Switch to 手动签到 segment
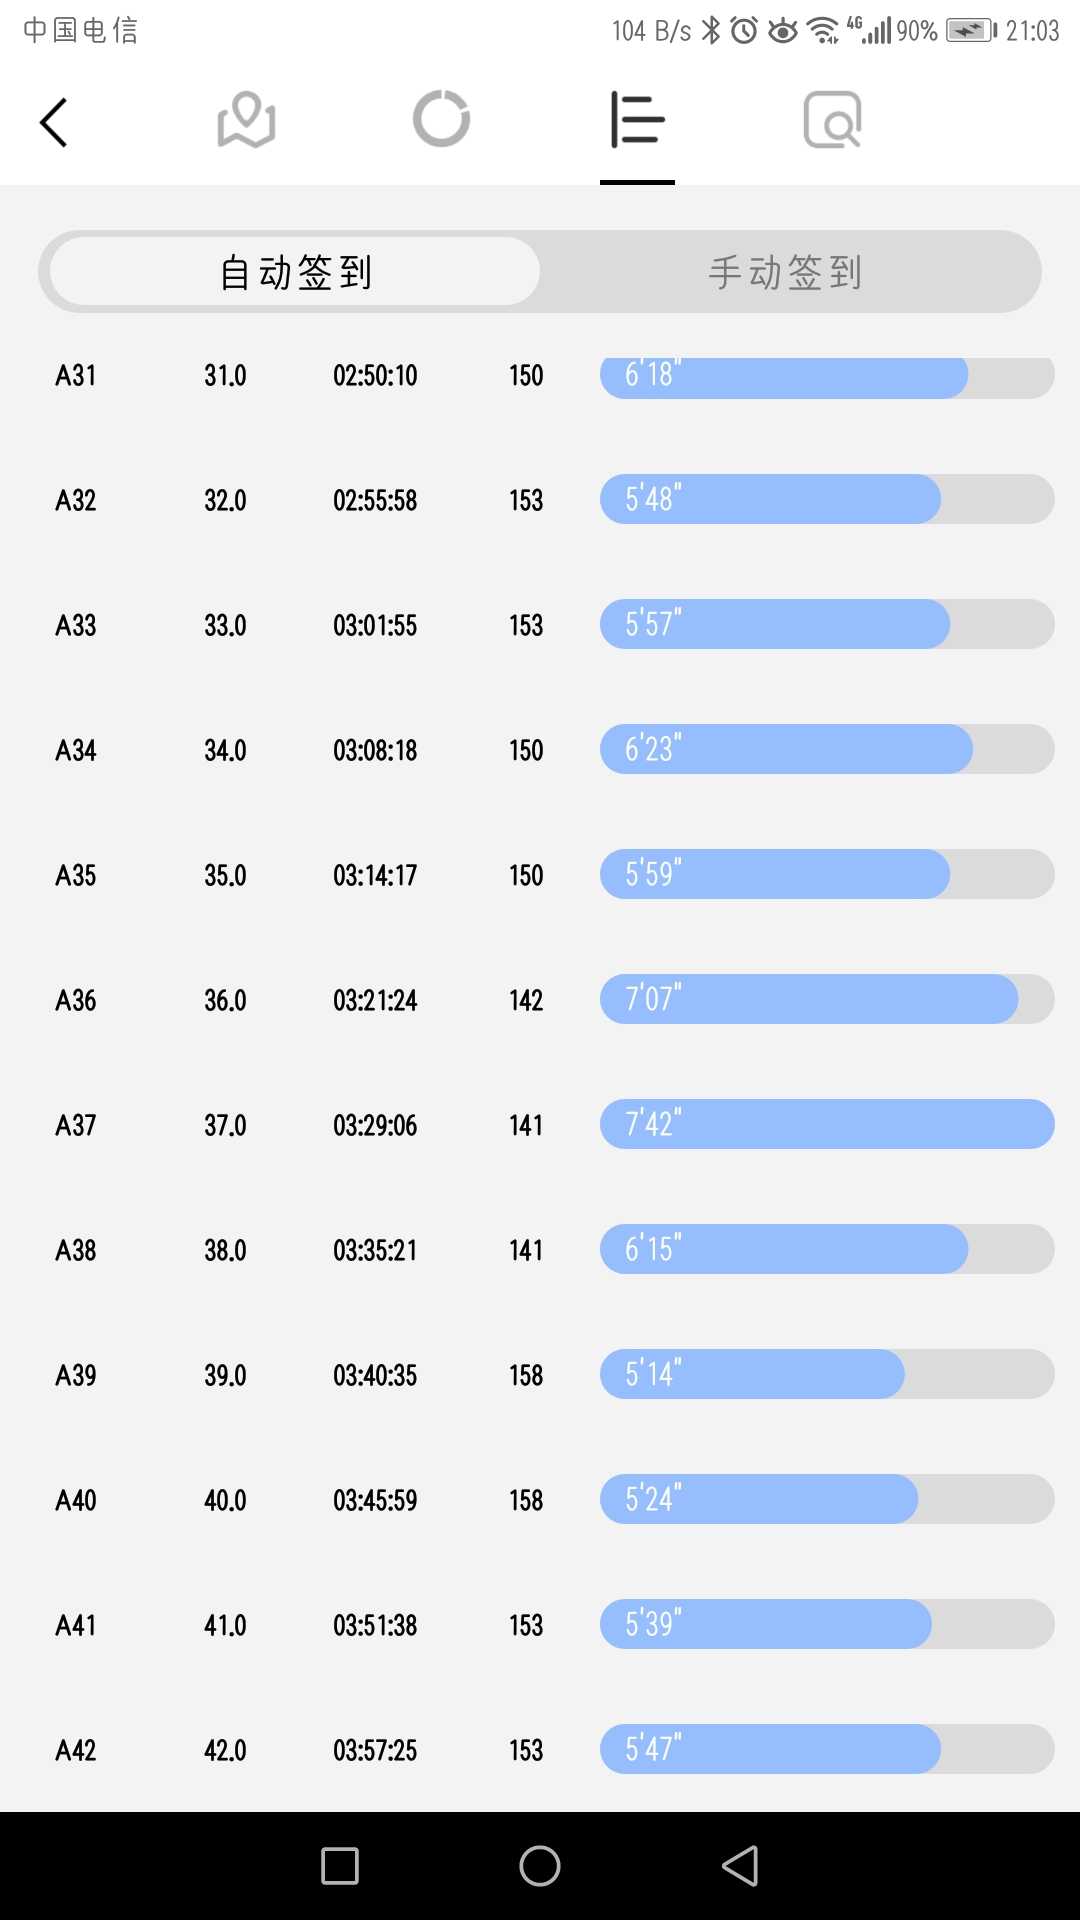This screenshot has width=1080, height=1920. (x=786, y=272)
